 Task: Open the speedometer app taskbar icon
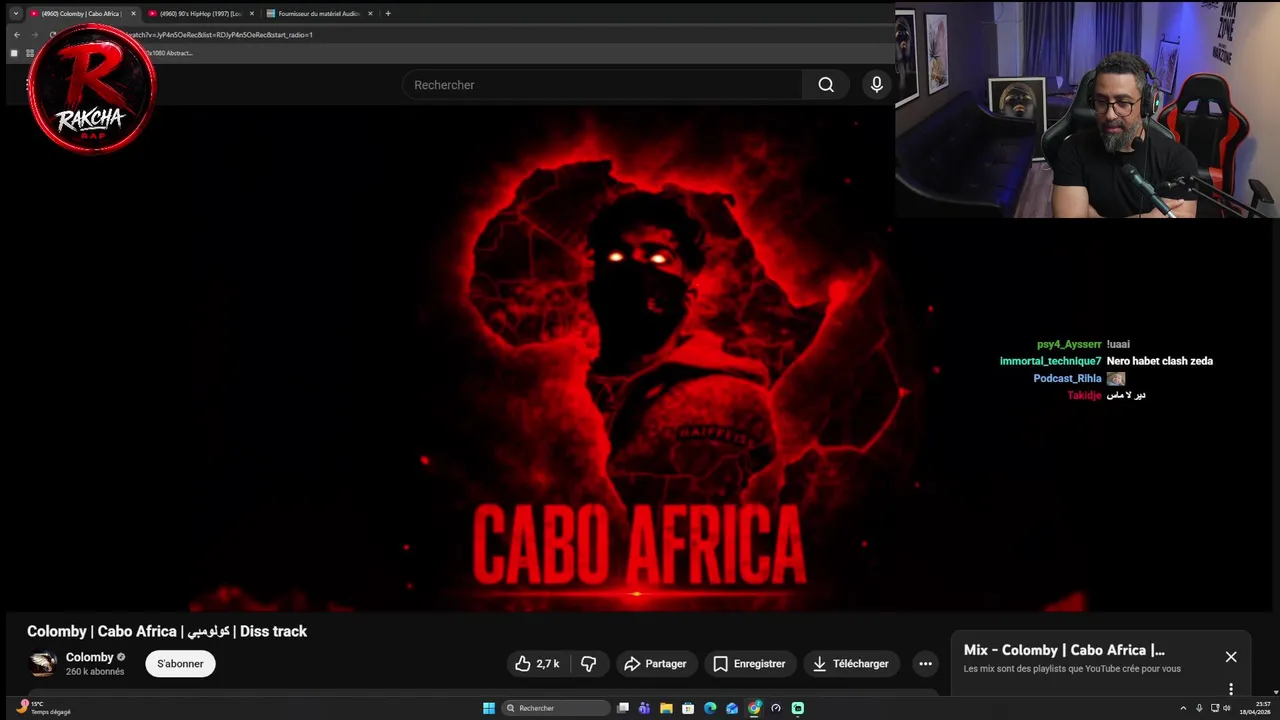pyautogui.click(x=776, y=708)
